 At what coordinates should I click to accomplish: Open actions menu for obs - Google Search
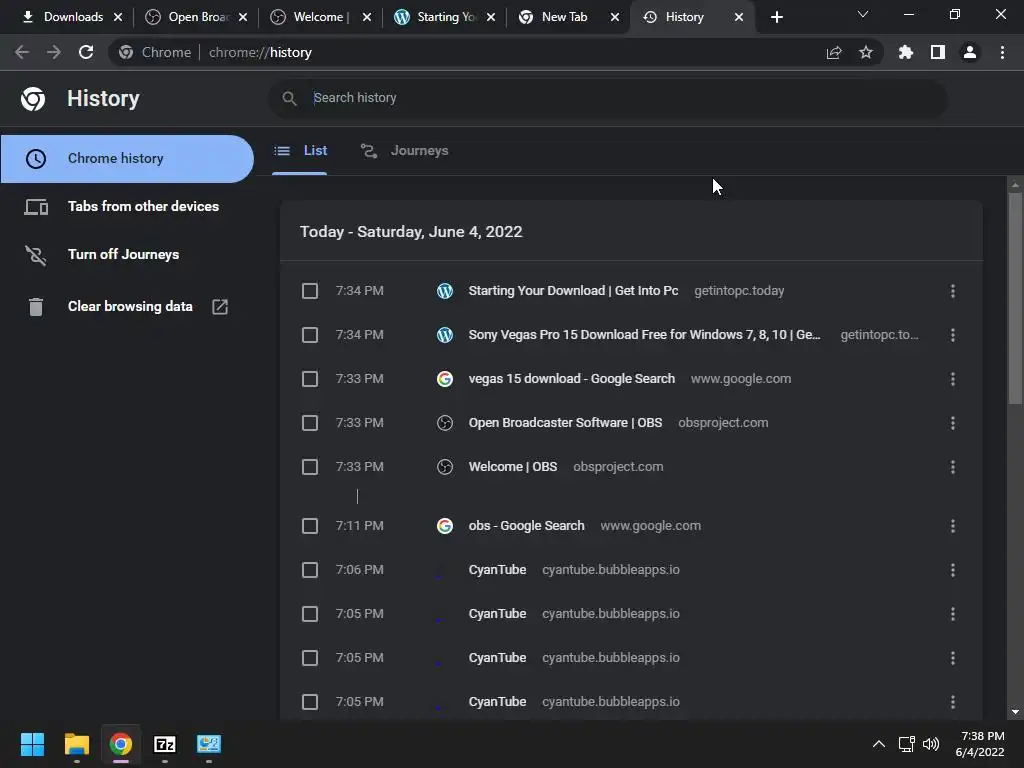pyautogui.click(x=953, y=526)
